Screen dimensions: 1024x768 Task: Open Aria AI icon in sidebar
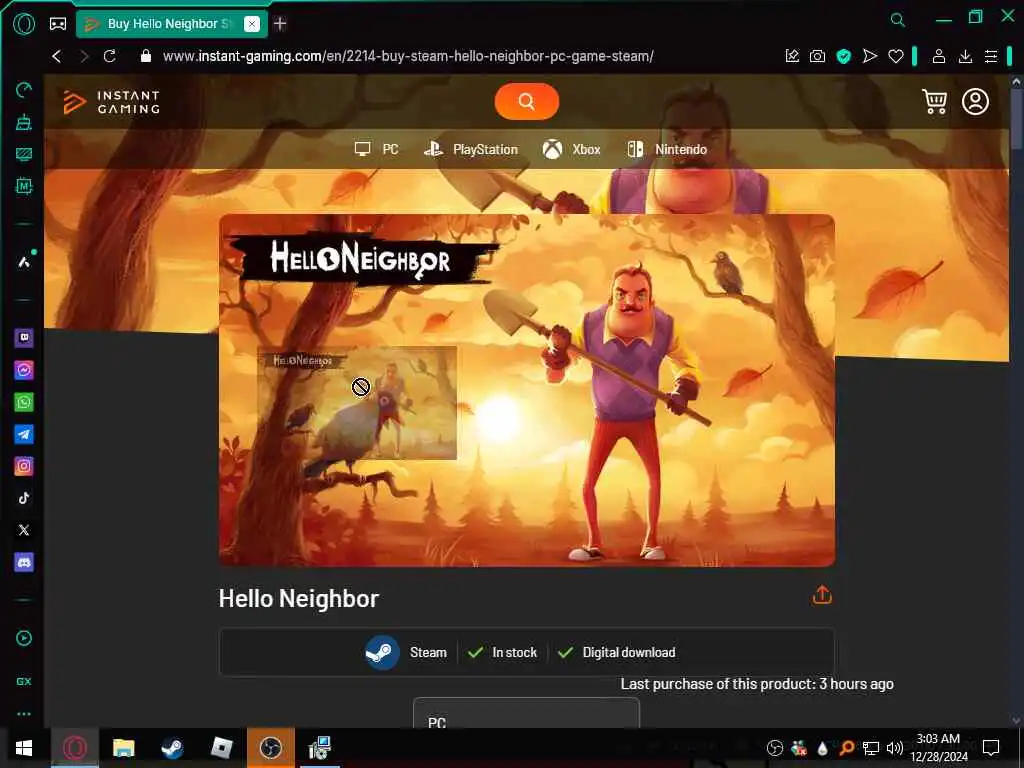tap(24, 262)
